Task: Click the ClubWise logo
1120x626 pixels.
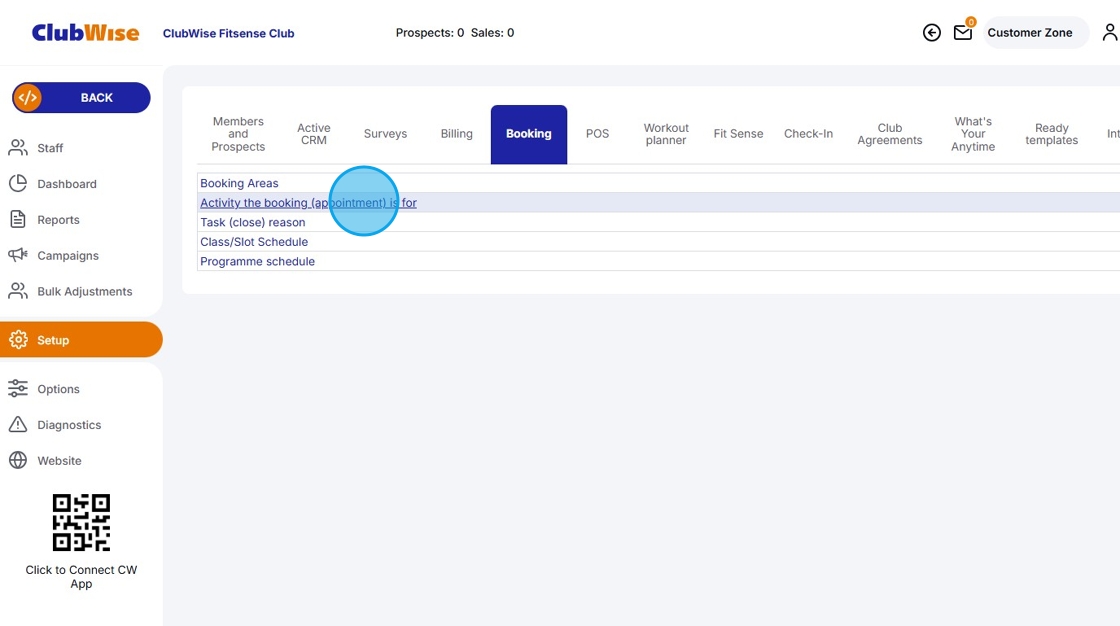Action: [85, 33]
